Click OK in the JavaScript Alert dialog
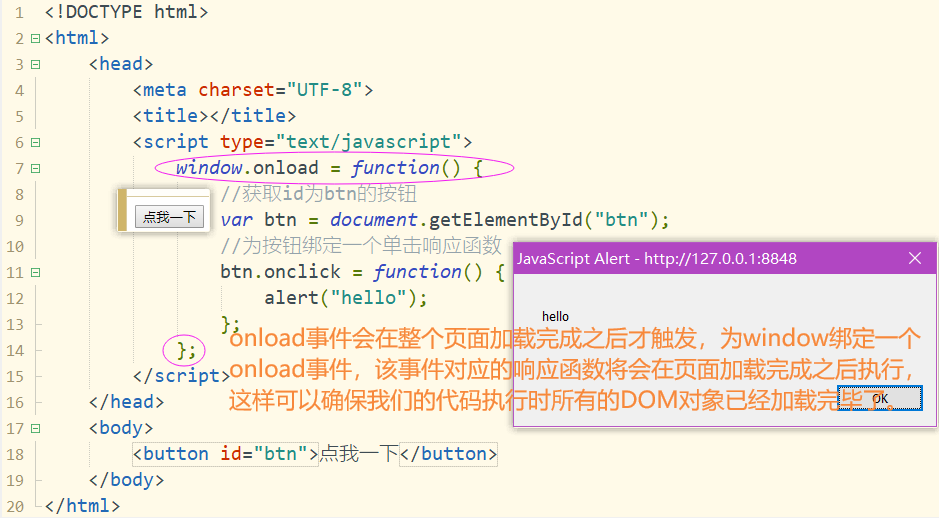Image resolution: width=939 pixels, height=518 pixels. point(880,398)
